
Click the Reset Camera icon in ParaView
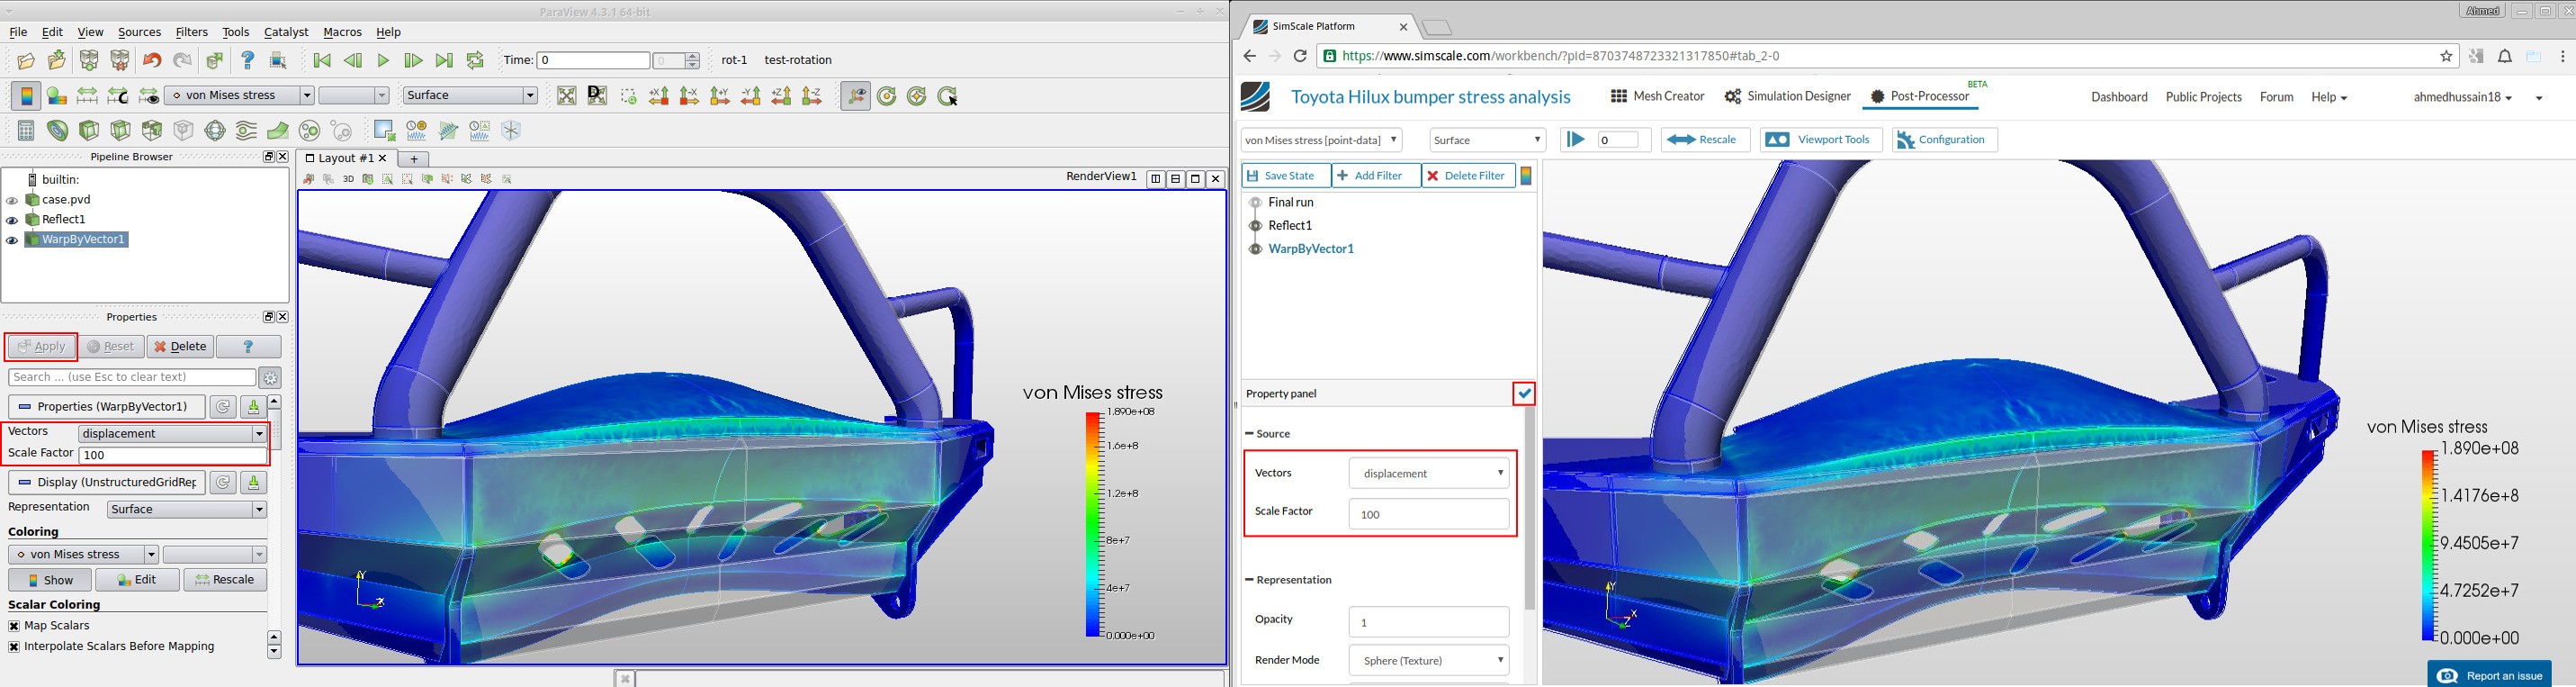(x=566, y=96)
